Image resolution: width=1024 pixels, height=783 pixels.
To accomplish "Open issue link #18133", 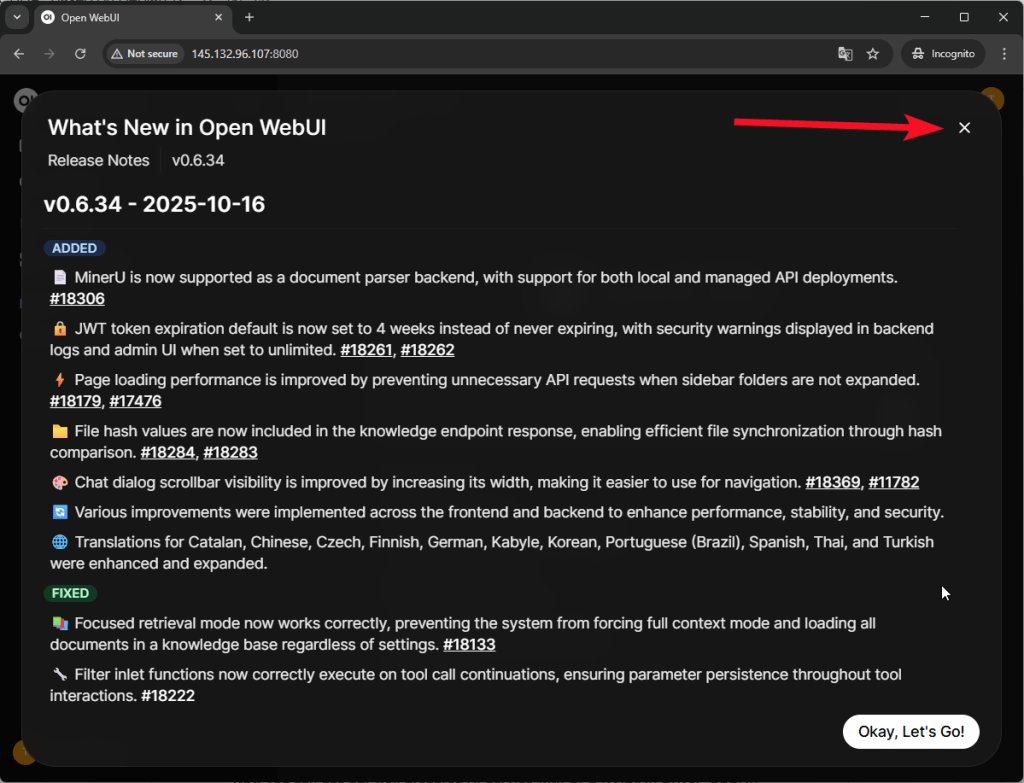I will point(469,645).
